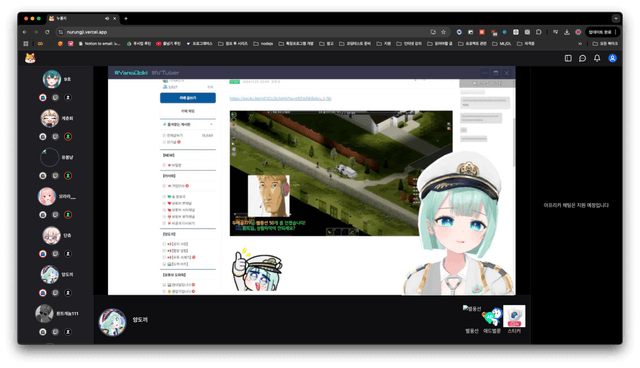Open the 모든 북마크 folder
The height and width of the screenshot is (368, 640).
[x=605, y=44]
